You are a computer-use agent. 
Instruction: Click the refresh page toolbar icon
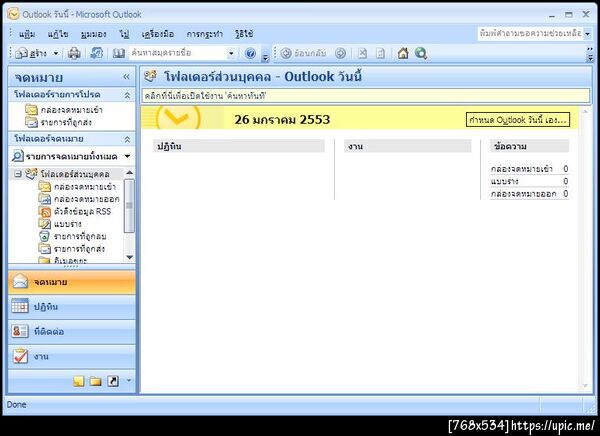(380, 53)
